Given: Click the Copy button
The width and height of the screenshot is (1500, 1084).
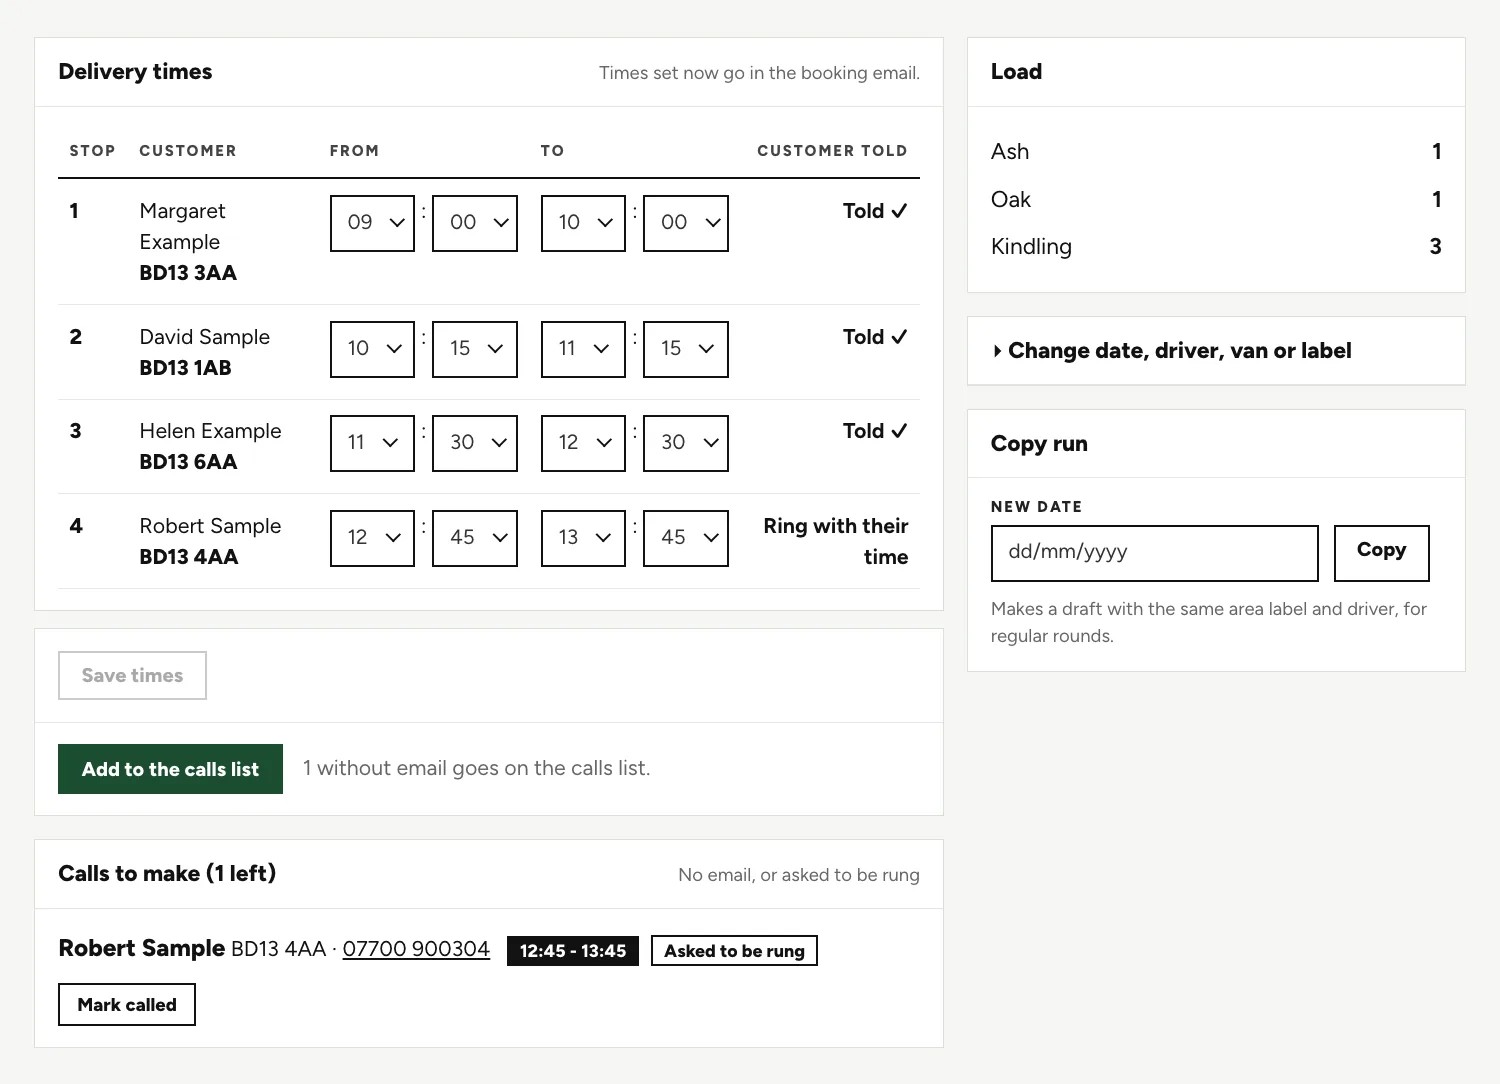Looking at the screenshot, I should 1381,553.
